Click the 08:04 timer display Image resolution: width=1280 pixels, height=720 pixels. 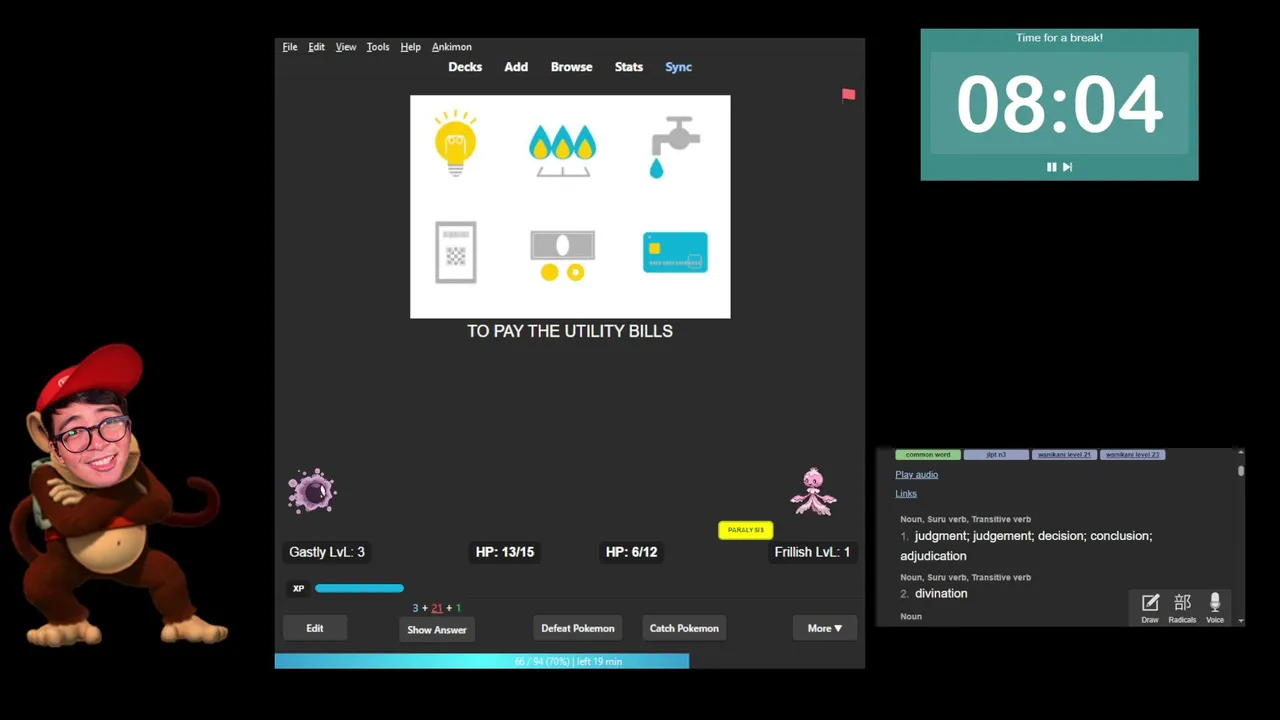tap(1059, 104)
